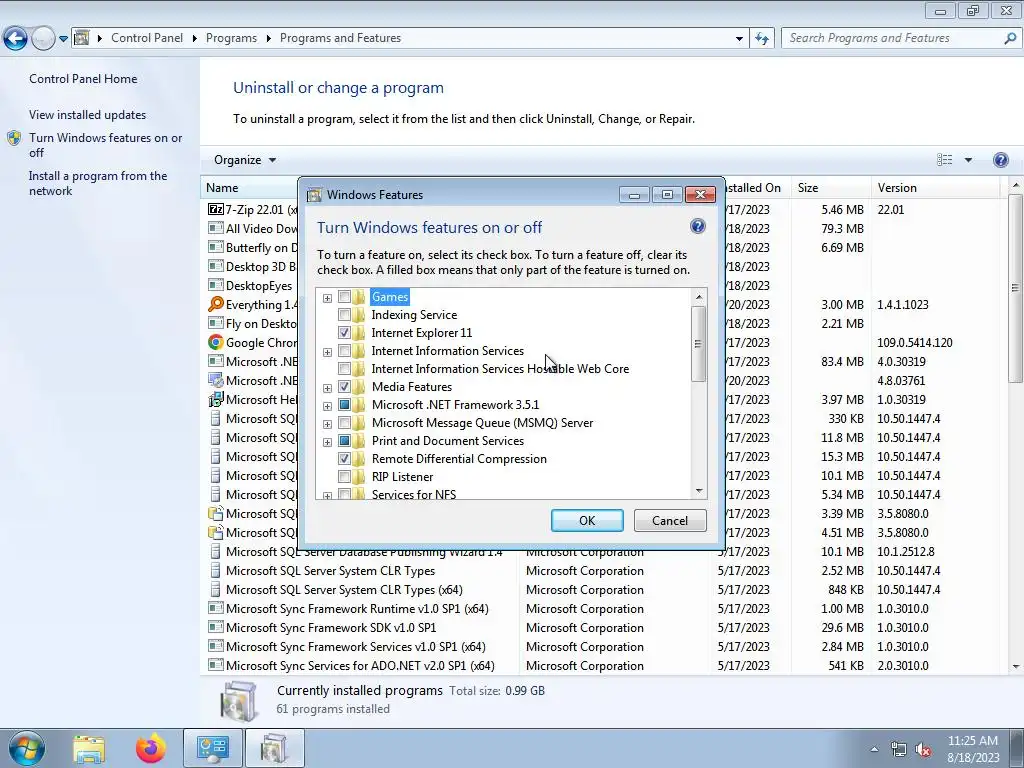
Task: Uncheck the Media Features checkbox
Action: (x=344, y=387)
